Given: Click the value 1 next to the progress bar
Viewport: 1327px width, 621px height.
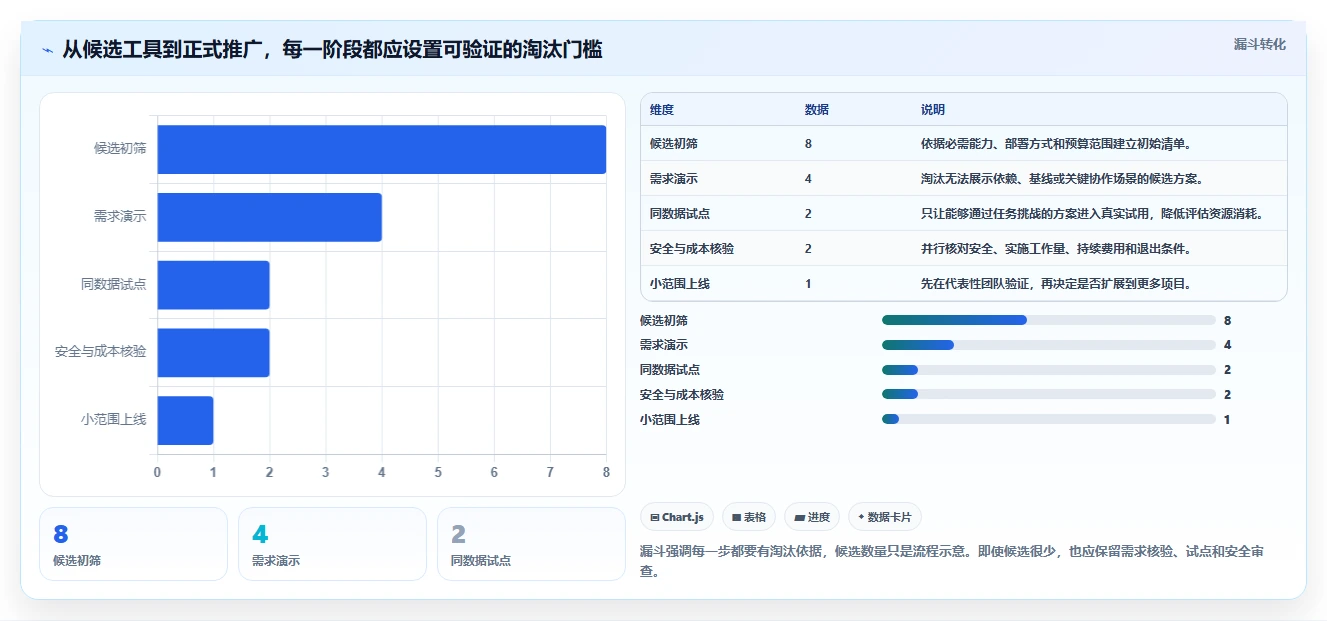Looking at the screenshot, I should (1227, 420).
